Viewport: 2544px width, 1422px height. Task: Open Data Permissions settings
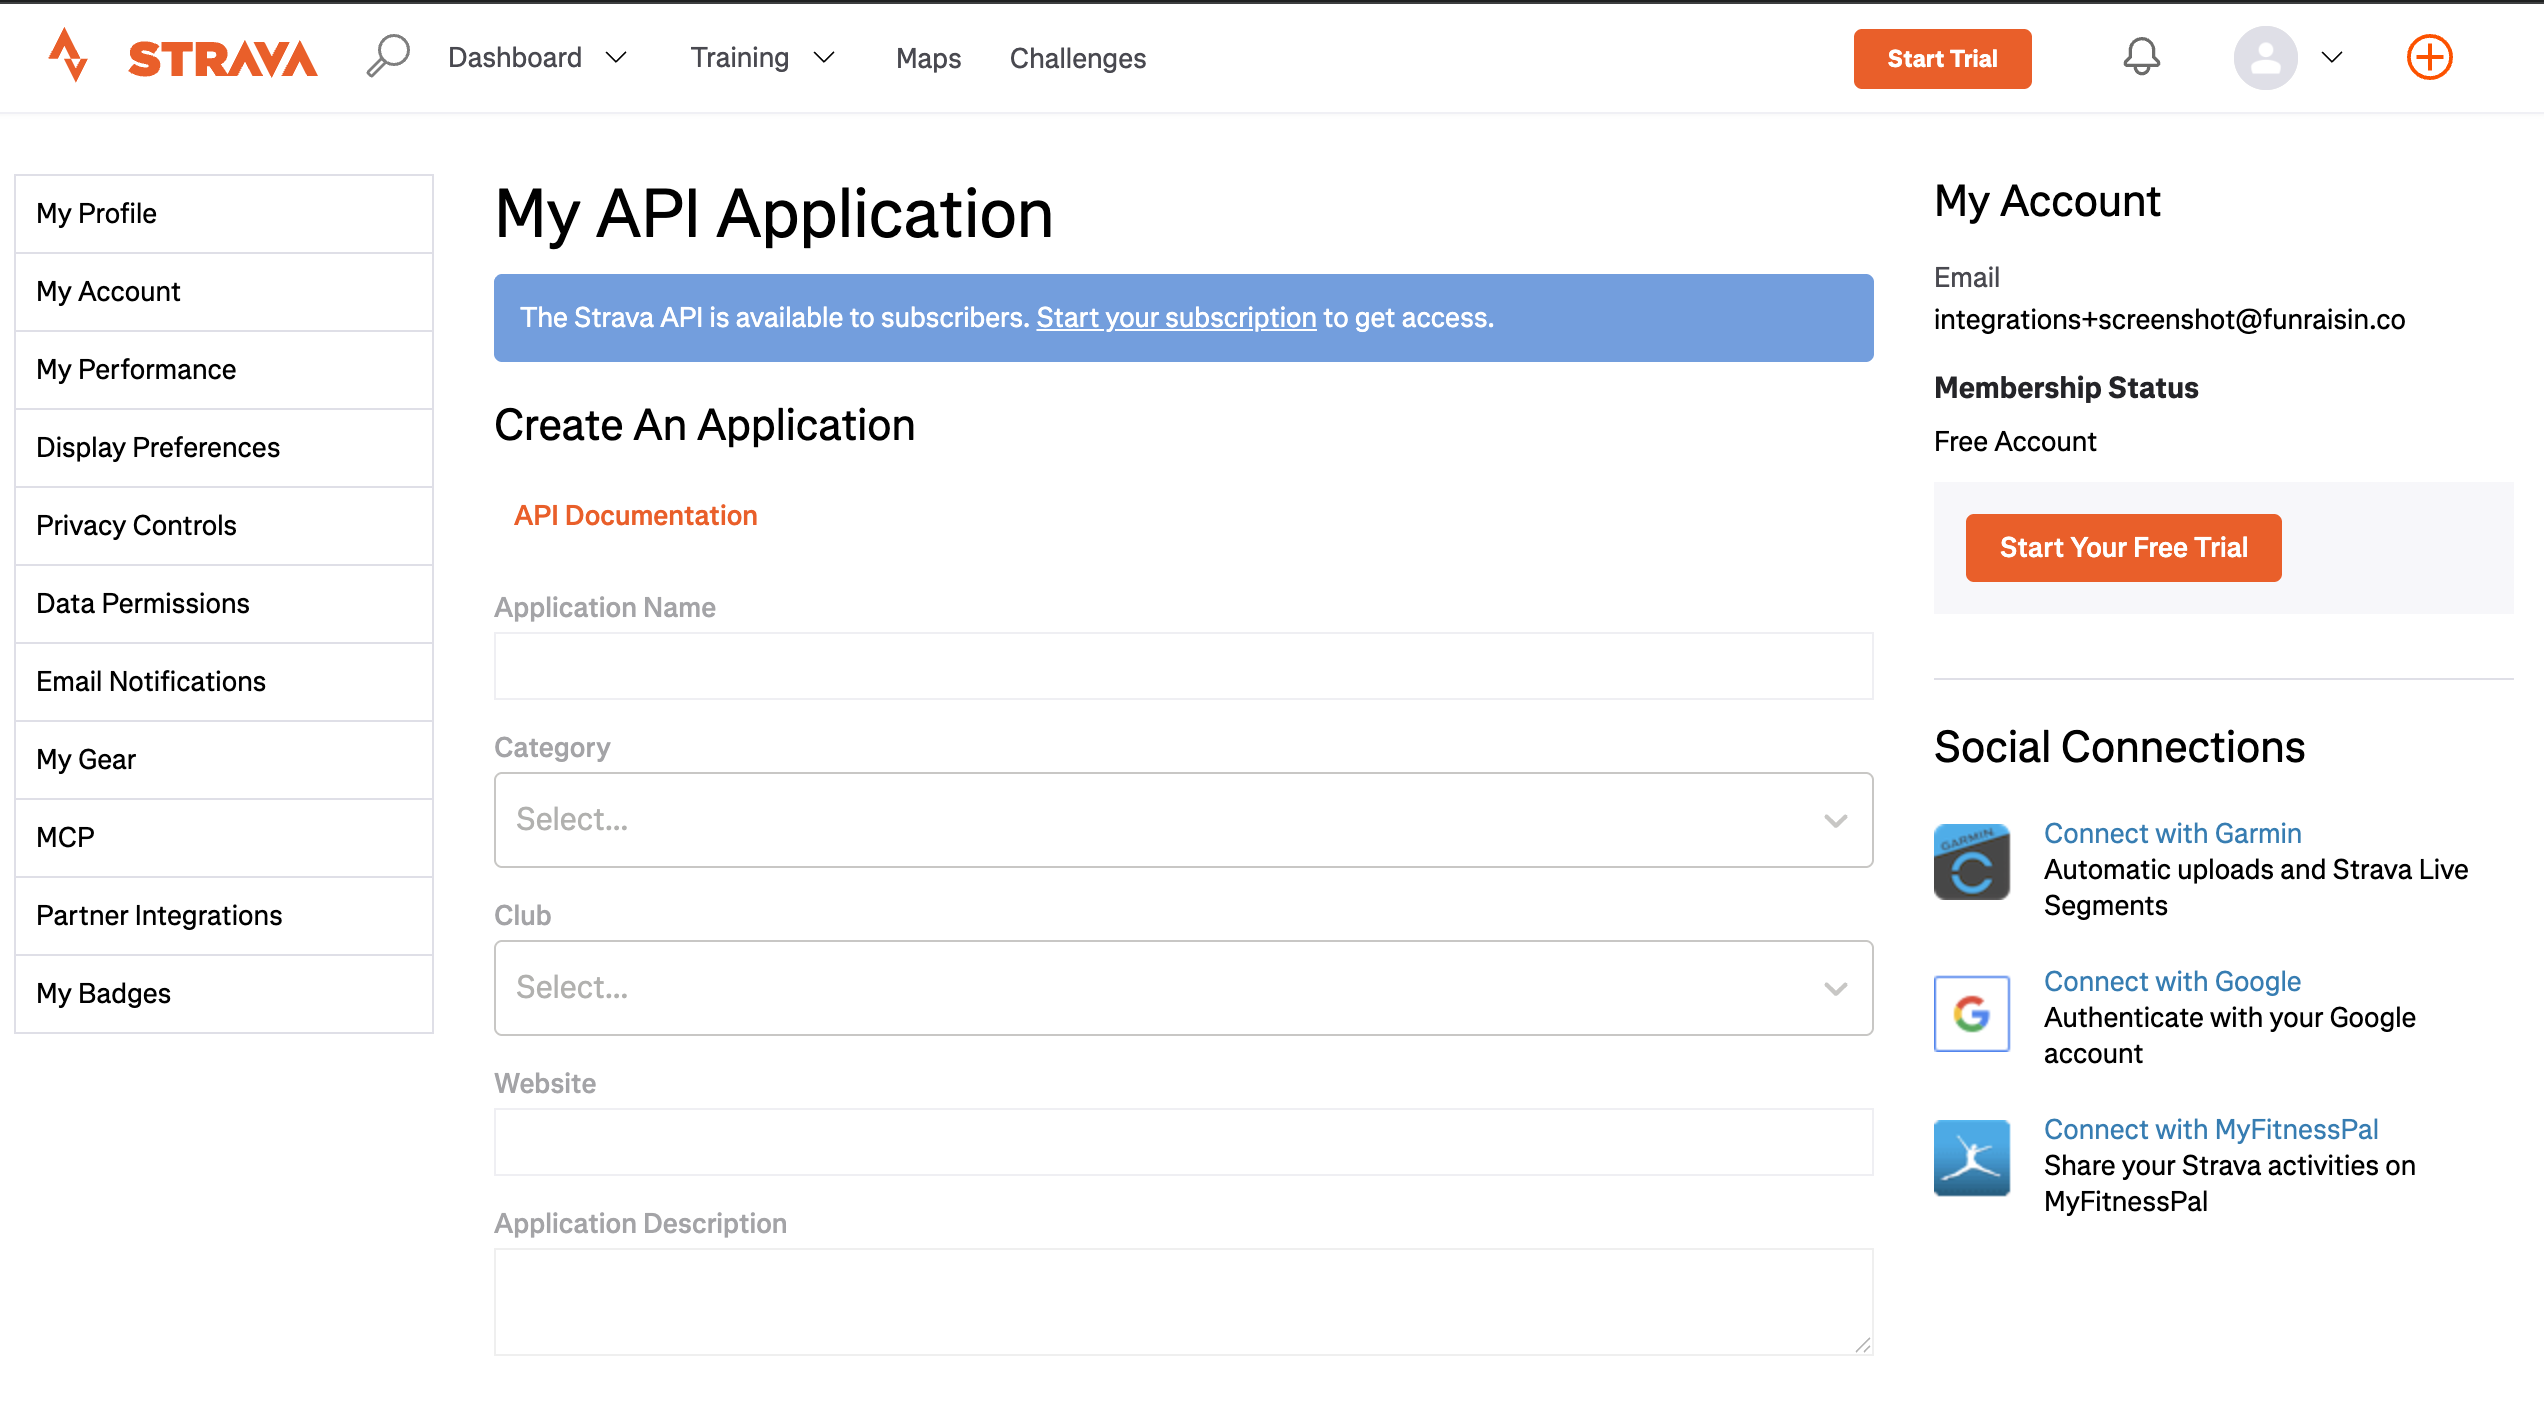point(224,604)
